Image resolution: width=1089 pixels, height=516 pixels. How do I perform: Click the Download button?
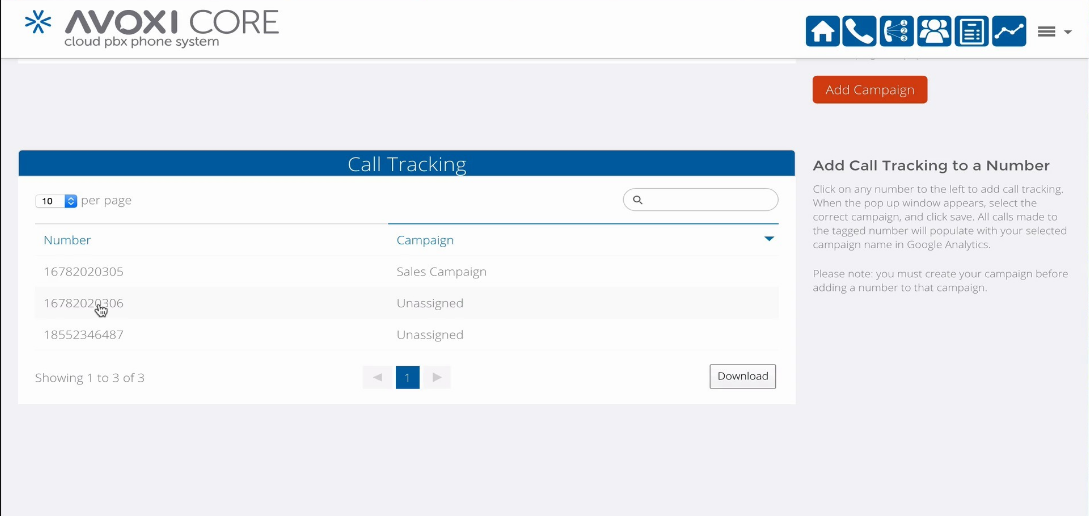point(742,376)
